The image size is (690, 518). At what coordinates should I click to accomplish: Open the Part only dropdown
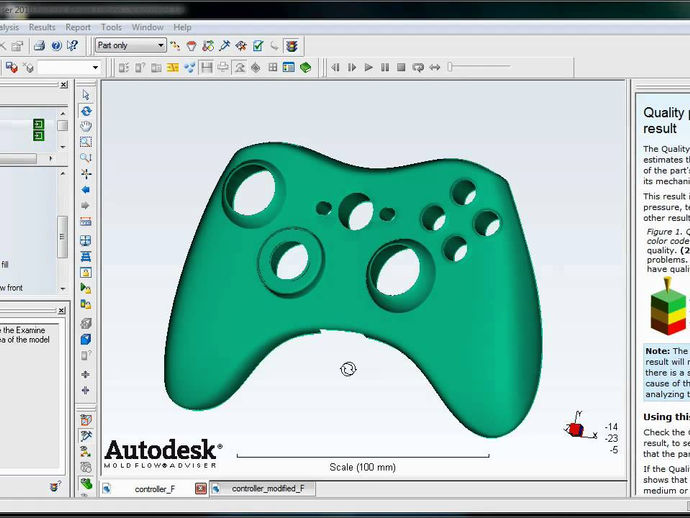131,45
